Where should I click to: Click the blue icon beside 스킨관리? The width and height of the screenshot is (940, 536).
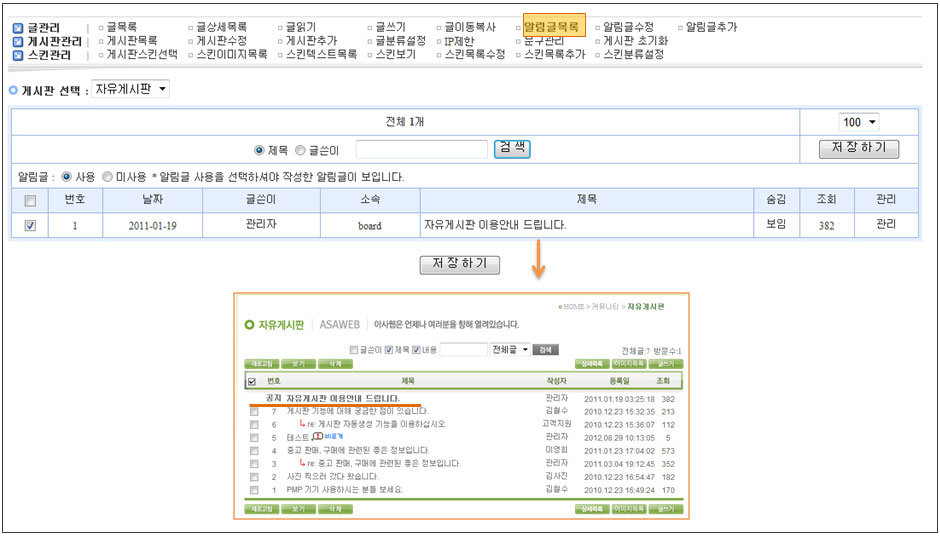tap(18, 56)
